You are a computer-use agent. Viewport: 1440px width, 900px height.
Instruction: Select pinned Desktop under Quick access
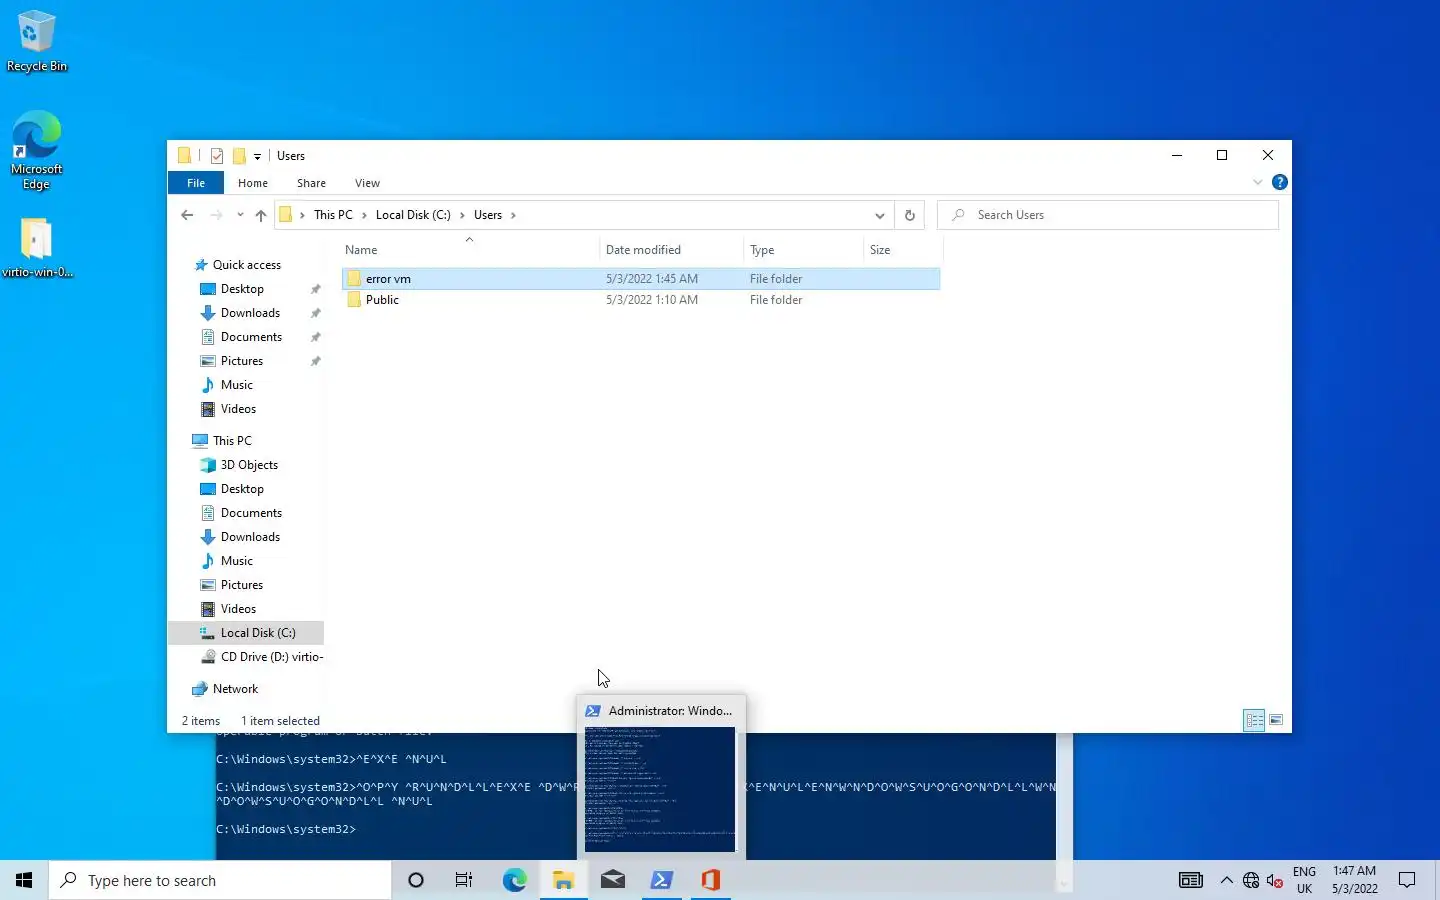point(242,289)
